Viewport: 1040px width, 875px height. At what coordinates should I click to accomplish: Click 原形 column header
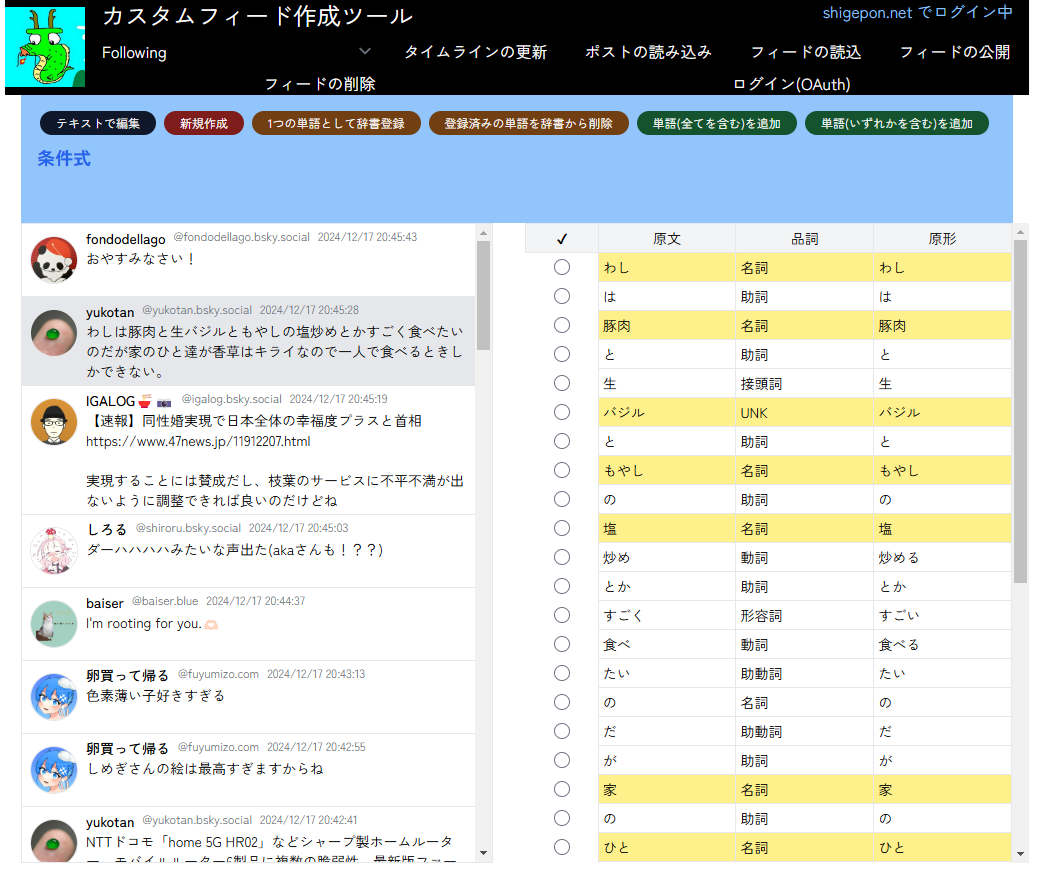coord(942,239)
